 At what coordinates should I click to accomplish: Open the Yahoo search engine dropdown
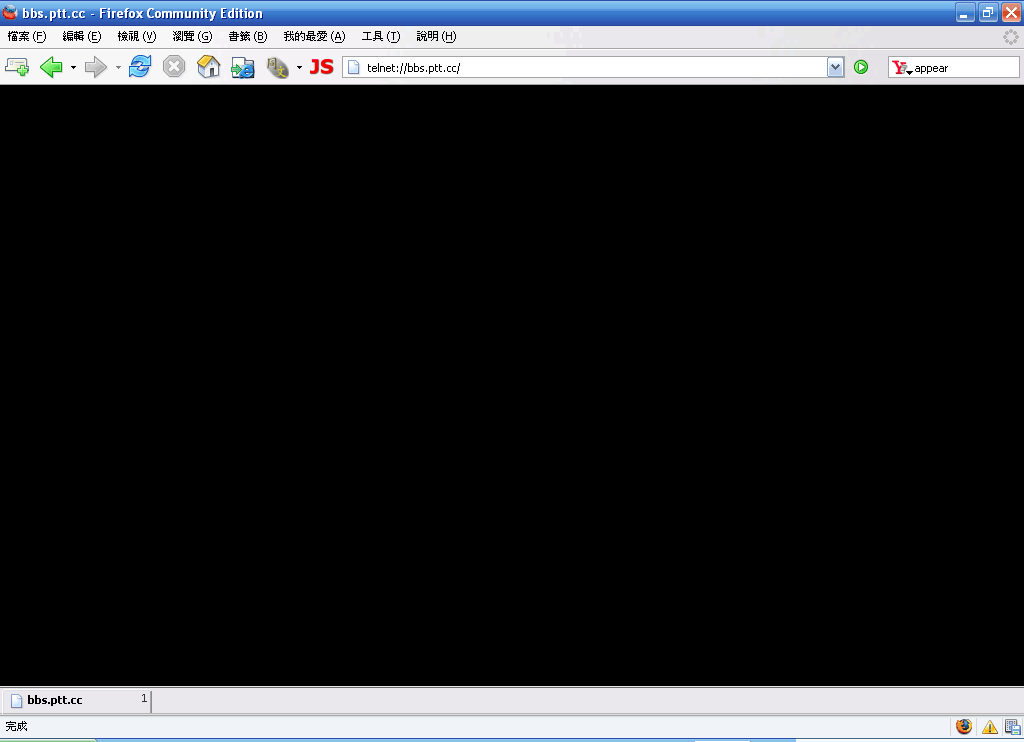pyautogui.click(x=902, y=68)
